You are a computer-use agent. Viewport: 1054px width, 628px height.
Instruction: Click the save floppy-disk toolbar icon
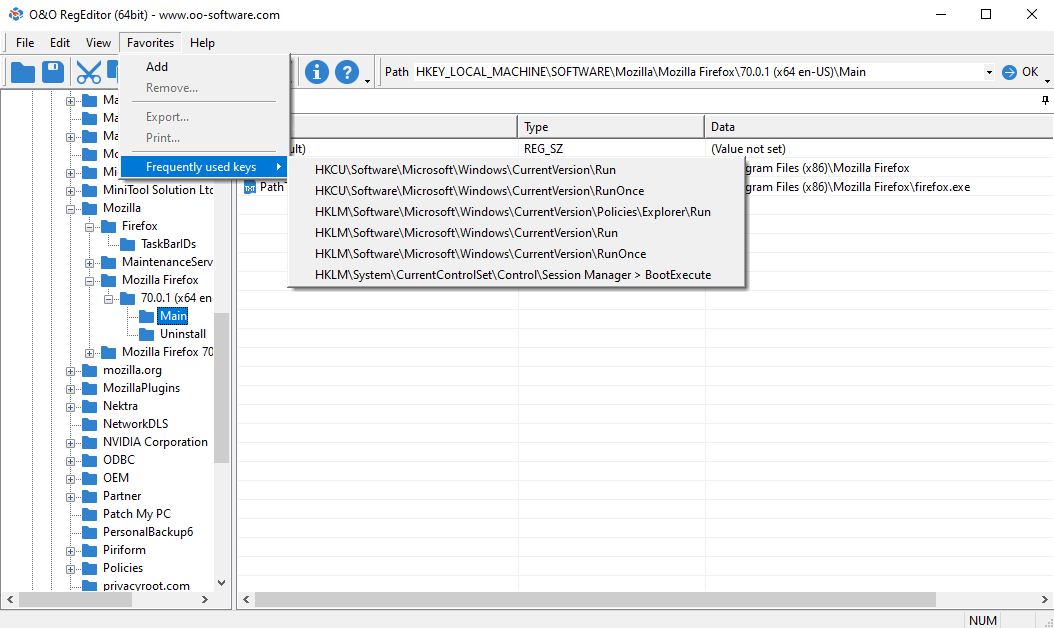pyautogui.click(x=53, y=72)
